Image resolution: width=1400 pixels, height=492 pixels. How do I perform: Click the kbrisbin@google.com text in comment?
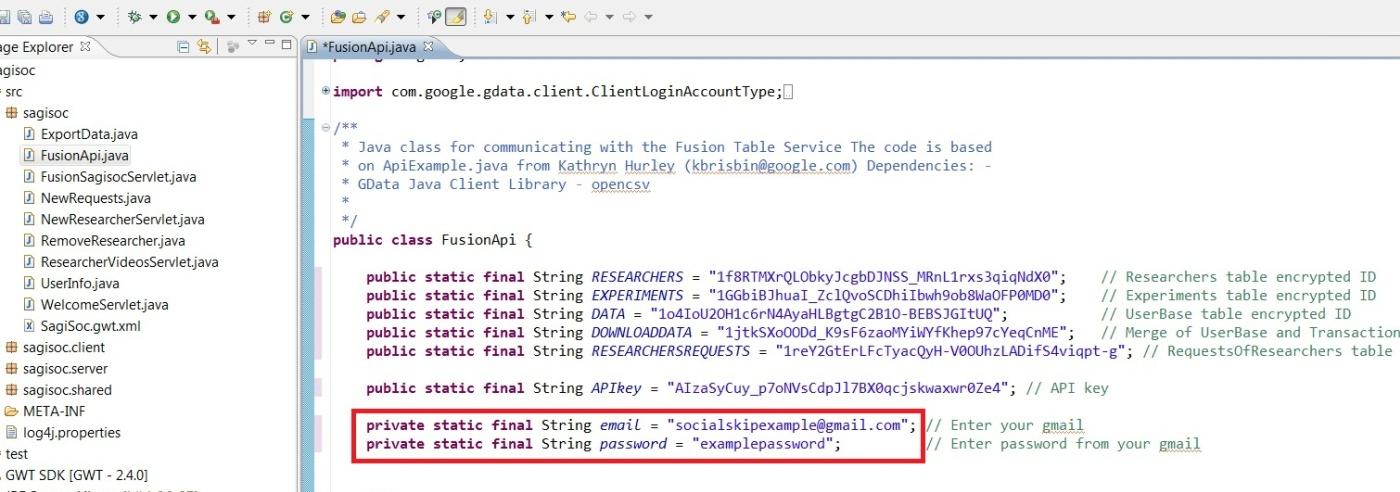coord(771,165)
